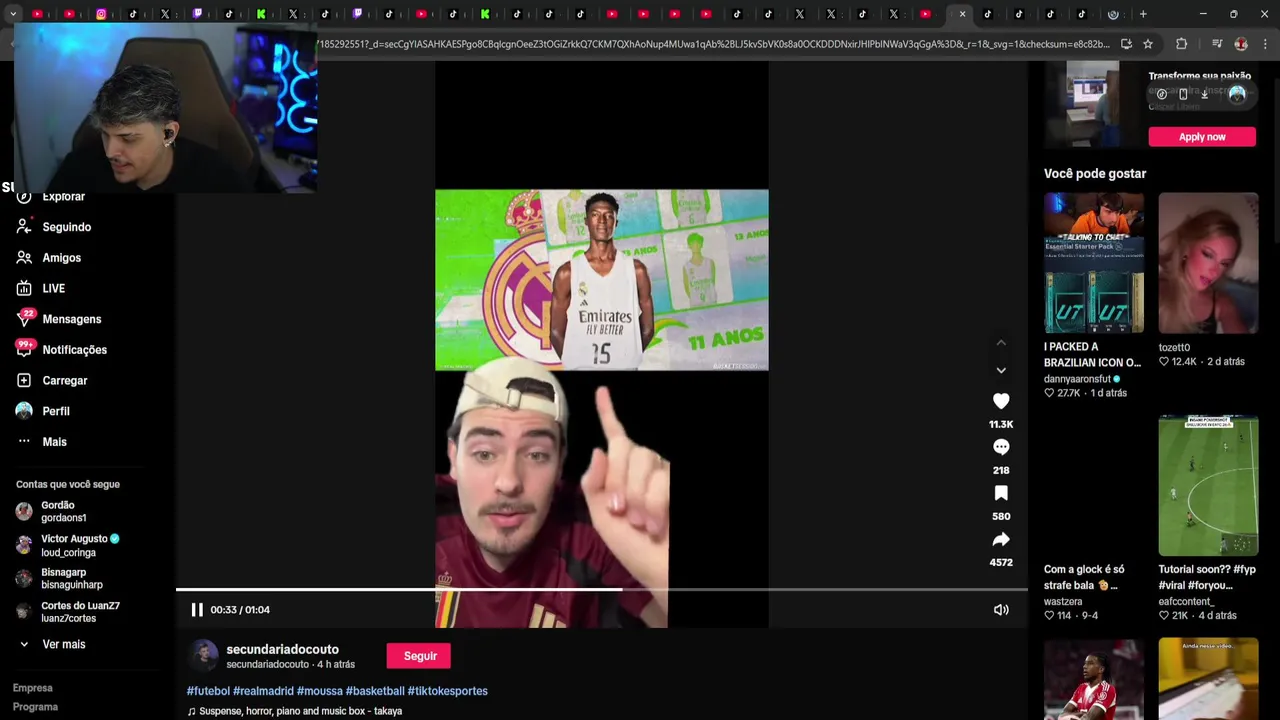Open the wastzera creator link
The width and height of the screenshot is (1280, 720).
pos(1063,602)
